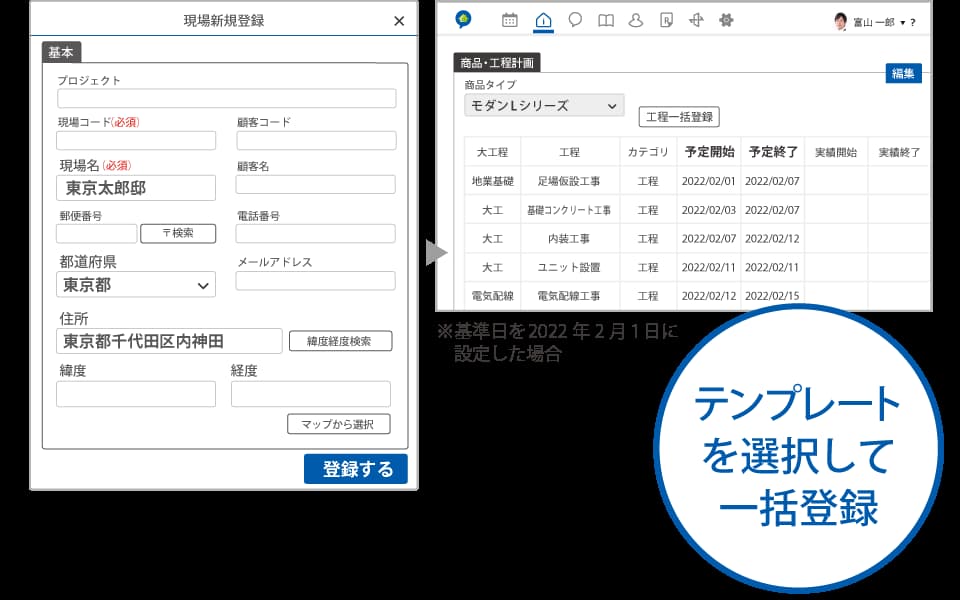Click the 実績開始 column header
This screenshot has width=960, height=600.
(836, 152)
